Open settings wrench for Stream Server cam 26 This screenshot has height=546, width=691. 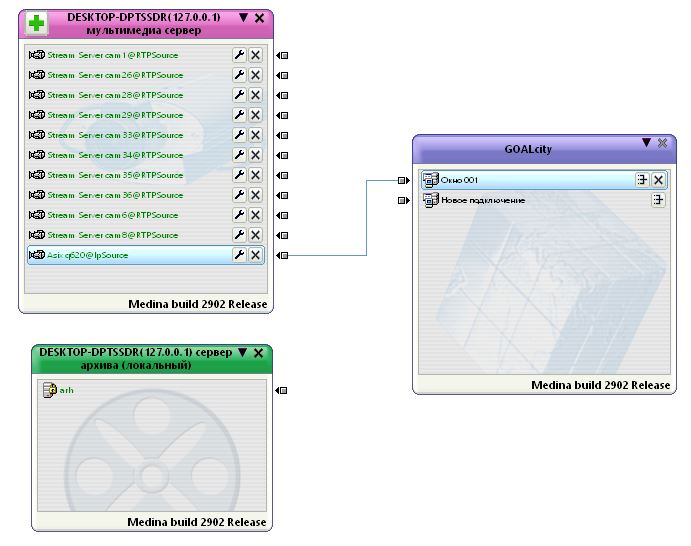pyautogui.click(x=239, y=75)
